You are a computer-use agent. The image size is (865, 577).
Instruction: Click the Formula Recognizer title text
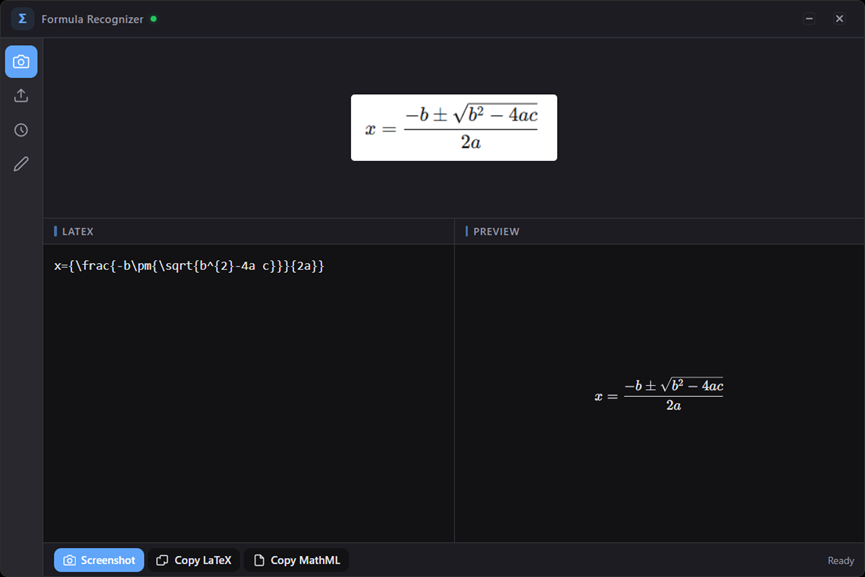point(92,19)
